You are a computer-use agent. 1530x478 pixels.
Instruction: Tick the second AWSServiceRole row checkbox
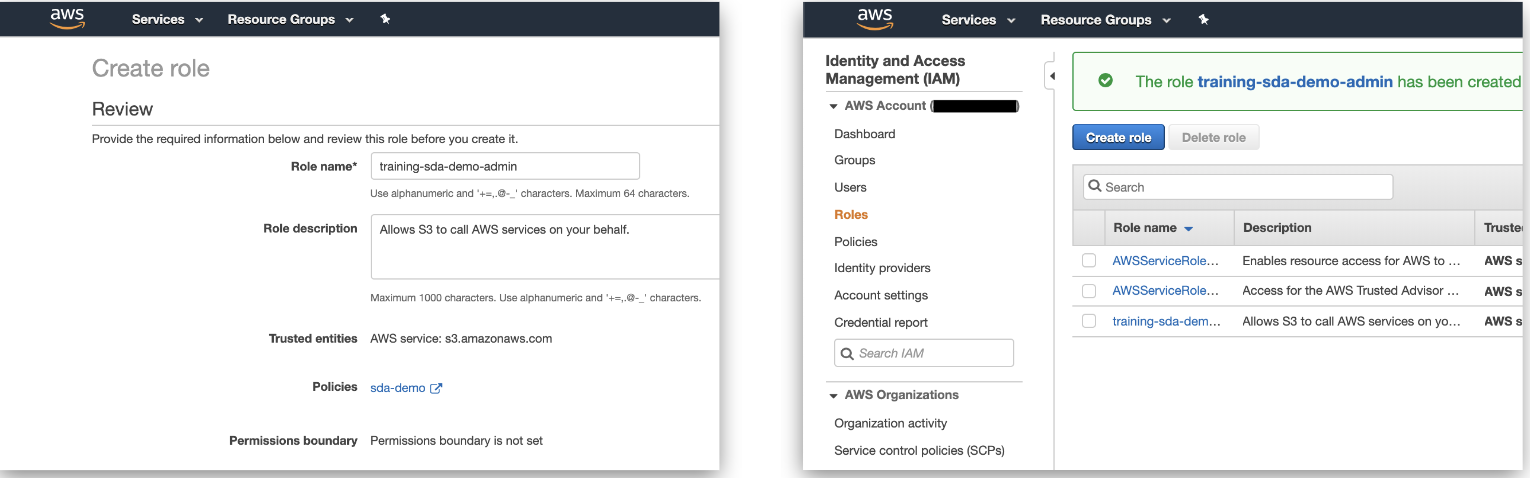(x=1089, y=291)
